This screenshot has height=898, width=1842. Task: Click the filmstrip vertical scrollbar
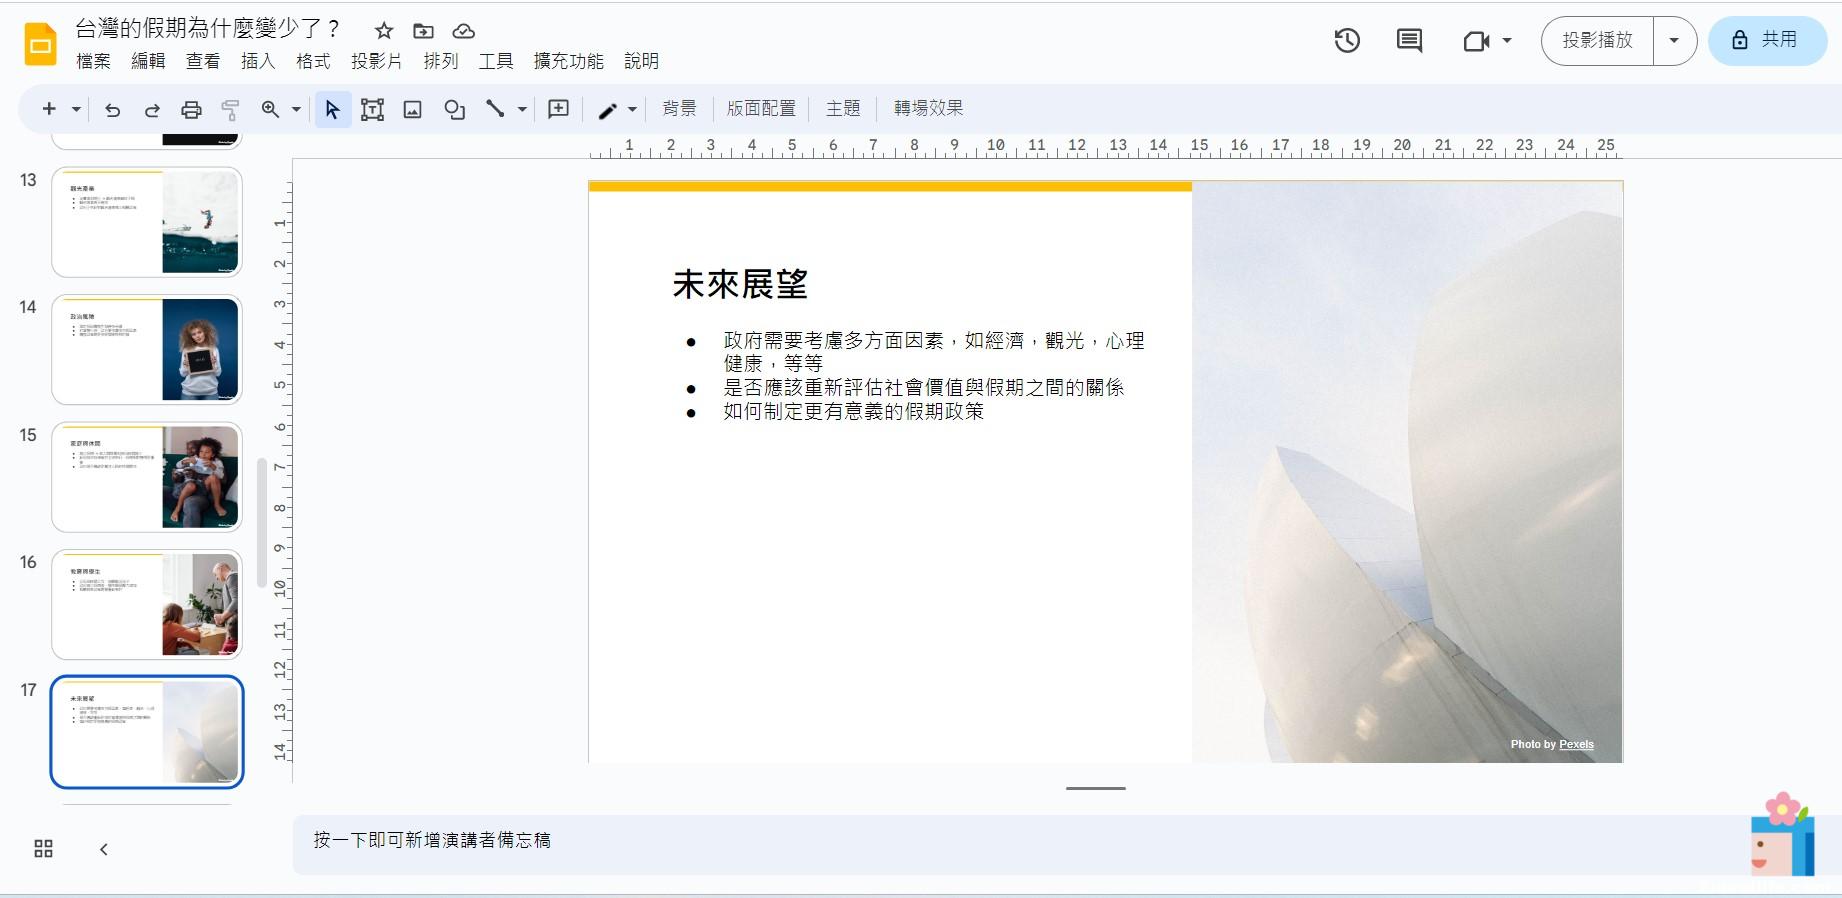pyautogui.click(x=262, y=522)
